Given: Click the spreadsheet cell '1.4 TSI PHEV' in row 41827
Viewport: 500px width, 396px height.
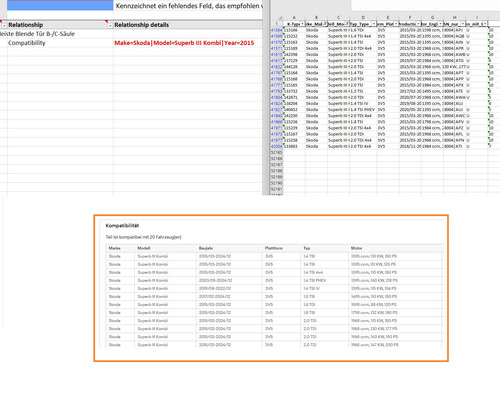Looking at the screenshot, I should pos(363,109).
